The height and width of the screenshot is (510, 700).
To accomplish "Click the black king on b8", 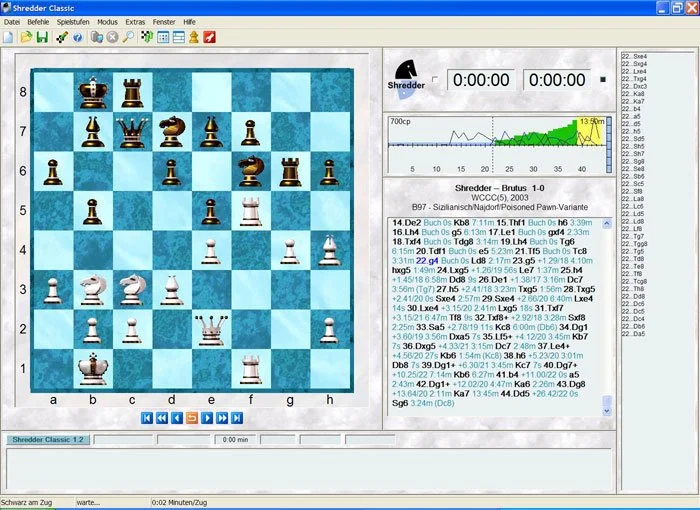I will pos(93,92).
